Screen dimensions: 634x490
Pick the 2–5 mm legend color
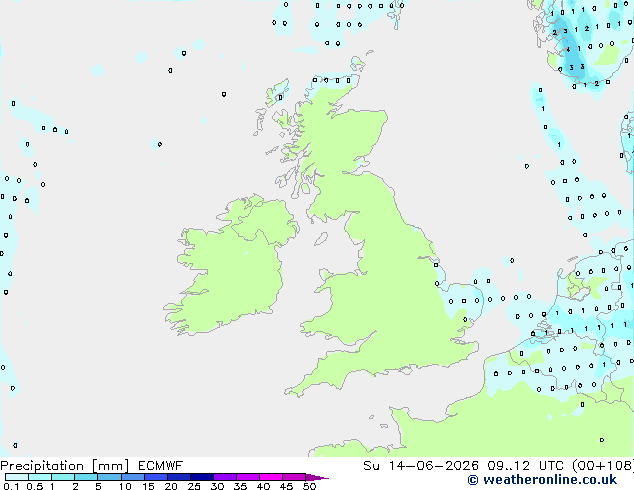pos(86,477)
